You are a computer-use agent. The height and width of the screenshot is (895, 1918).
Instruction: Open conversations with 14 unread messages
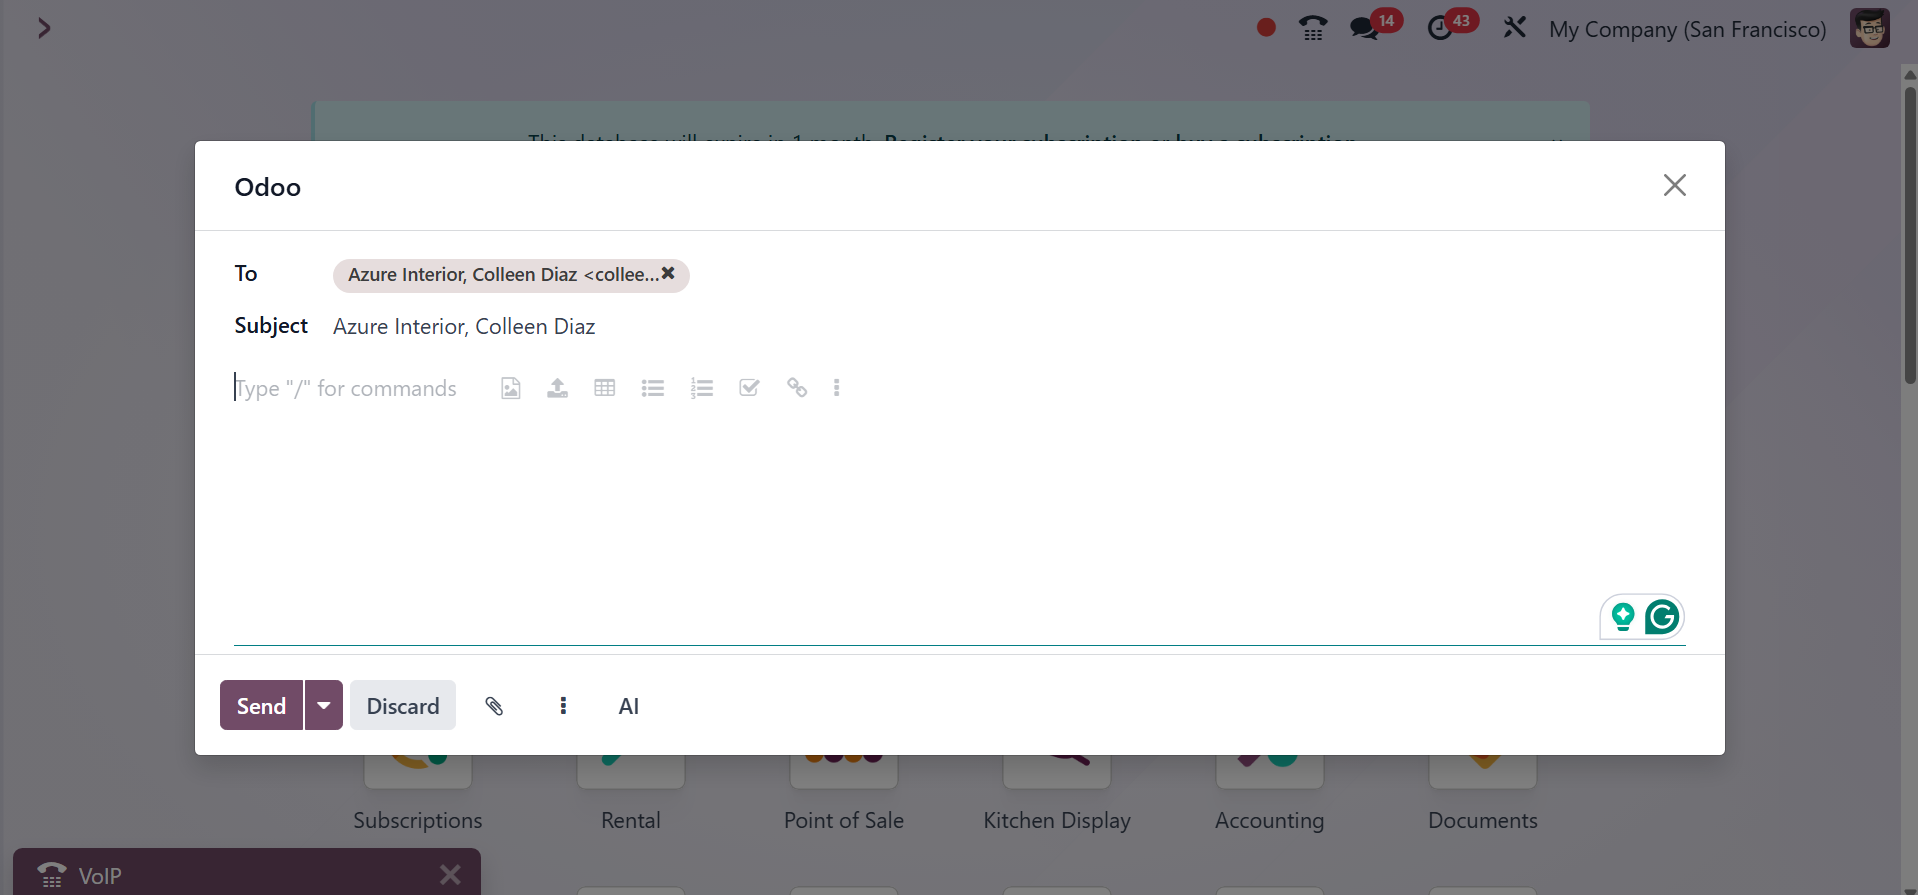tap(1375, 25)
